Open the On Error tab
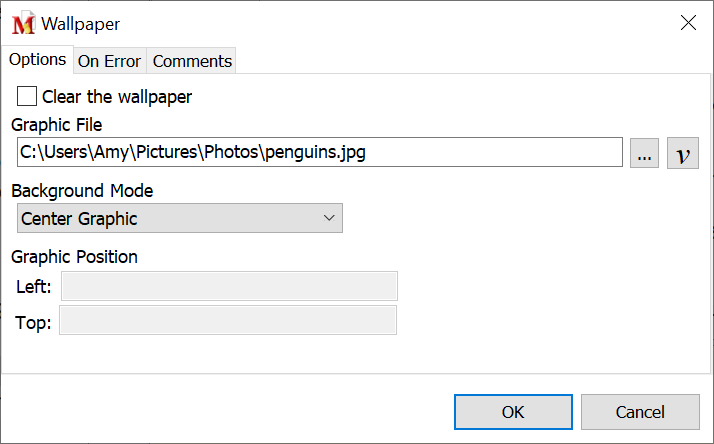This screenshot has width=714, height=444. click(x=110, y=61)
